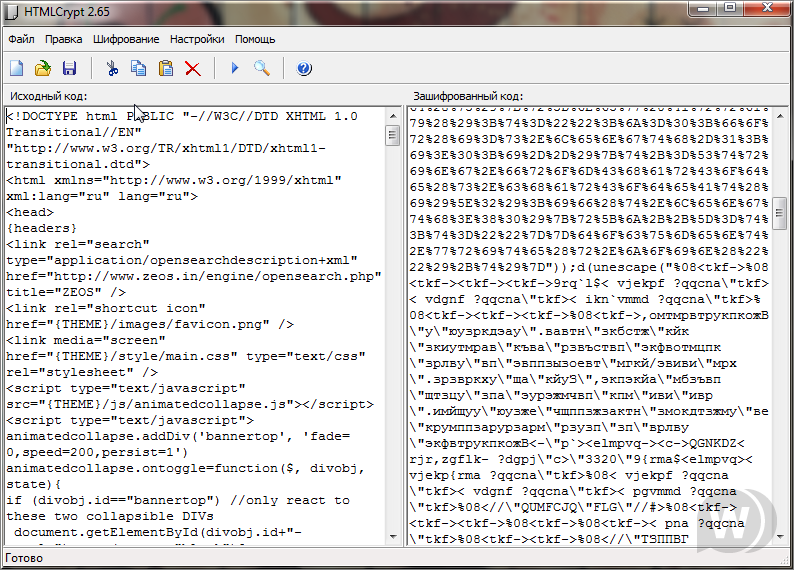Delete with the red X toolbar icon
This screenshot has width=794, height=570.
point(193,68)
